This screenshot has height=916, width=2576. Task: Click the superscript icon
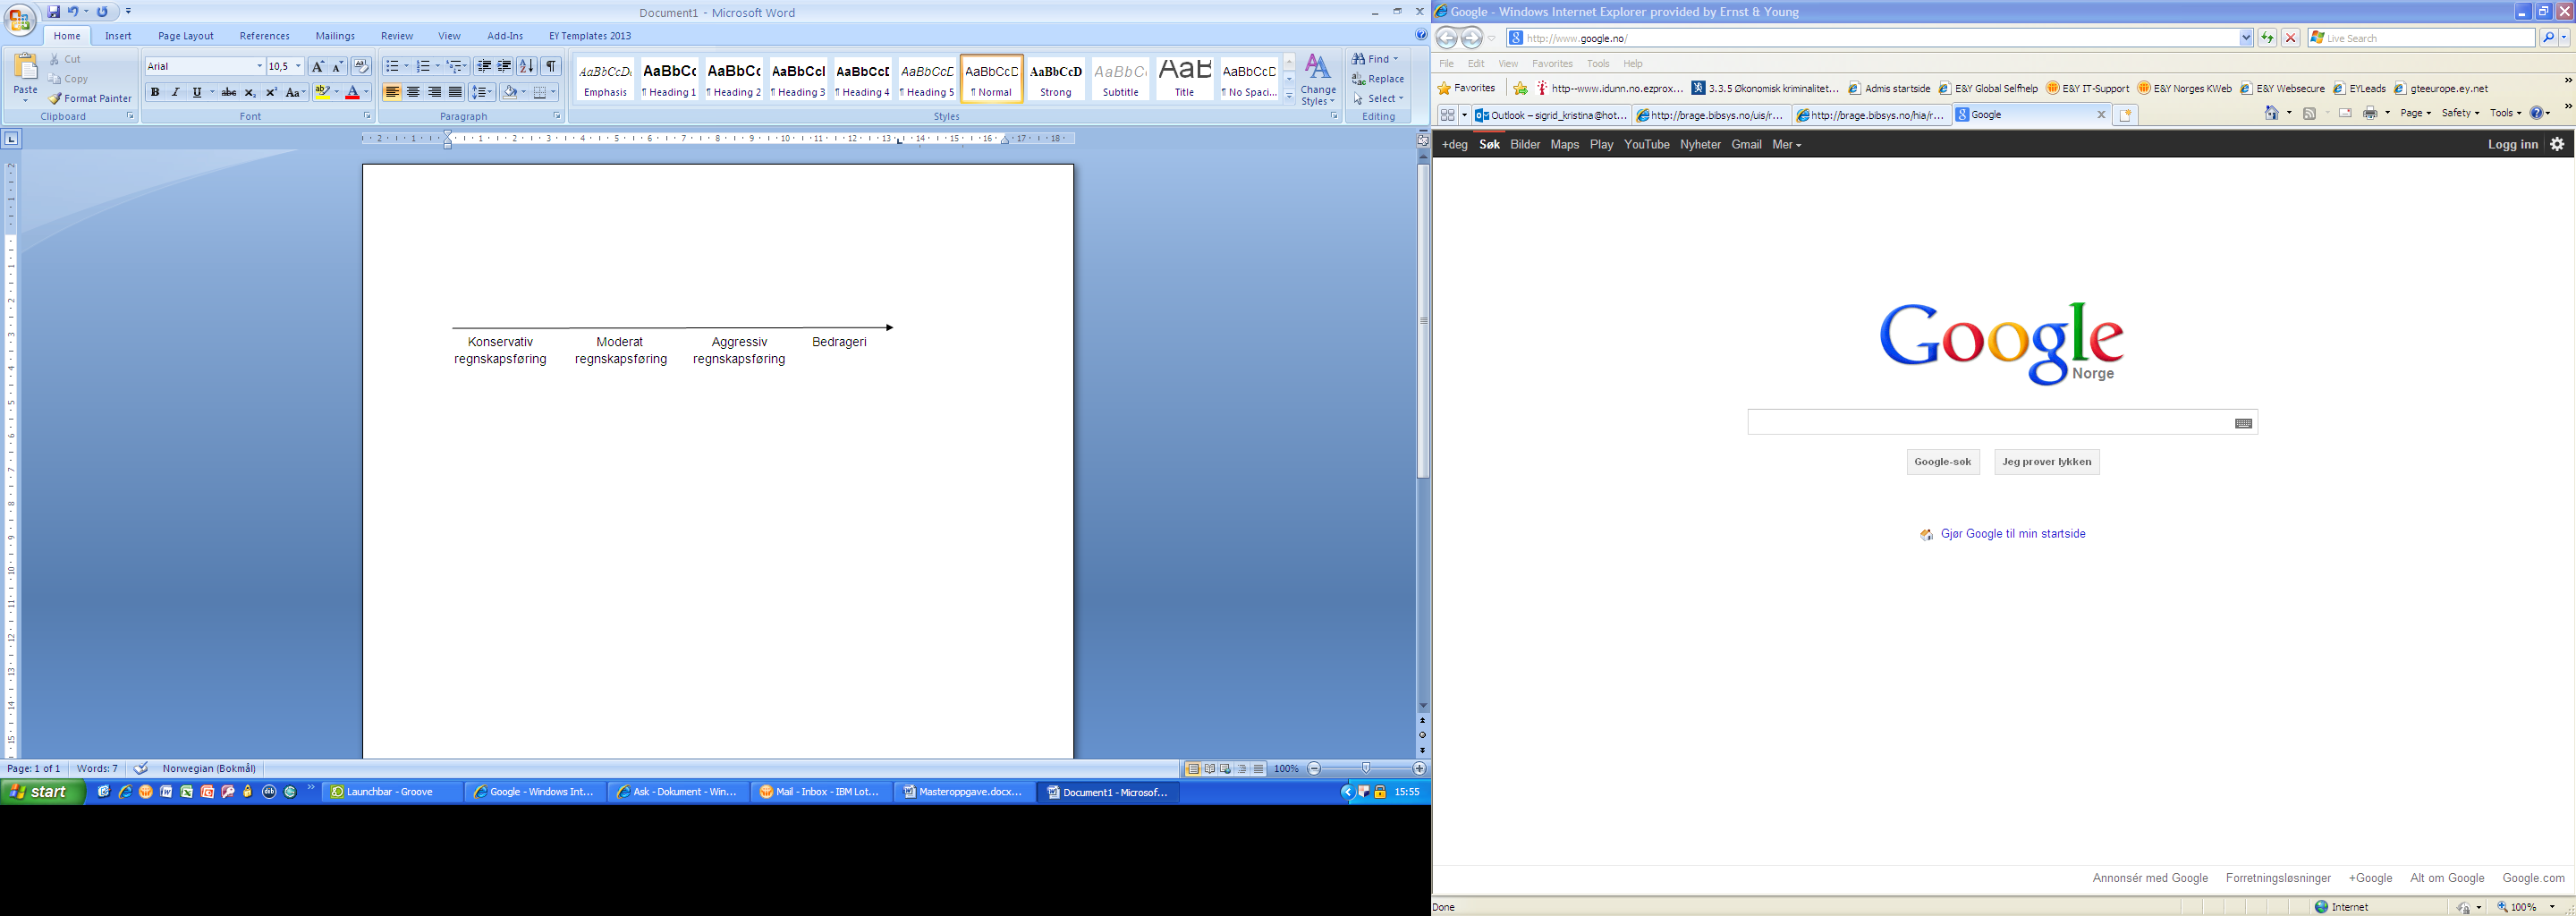coord(271,92)
